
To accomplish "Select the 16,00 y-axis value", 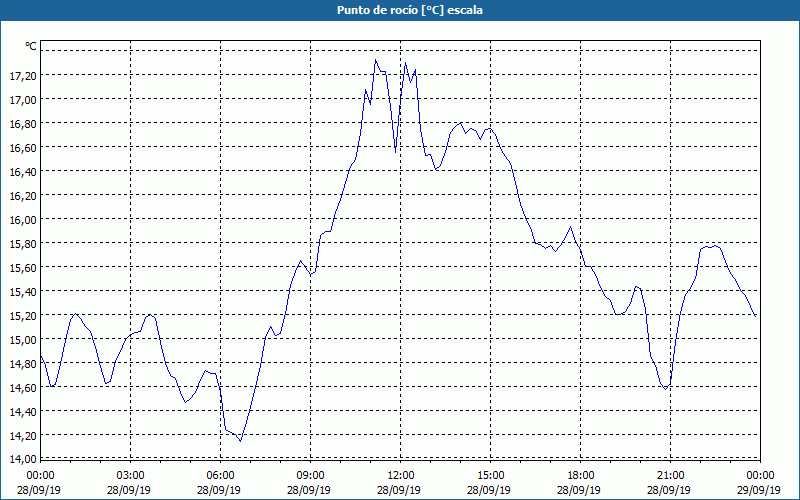I will point(23,219).
